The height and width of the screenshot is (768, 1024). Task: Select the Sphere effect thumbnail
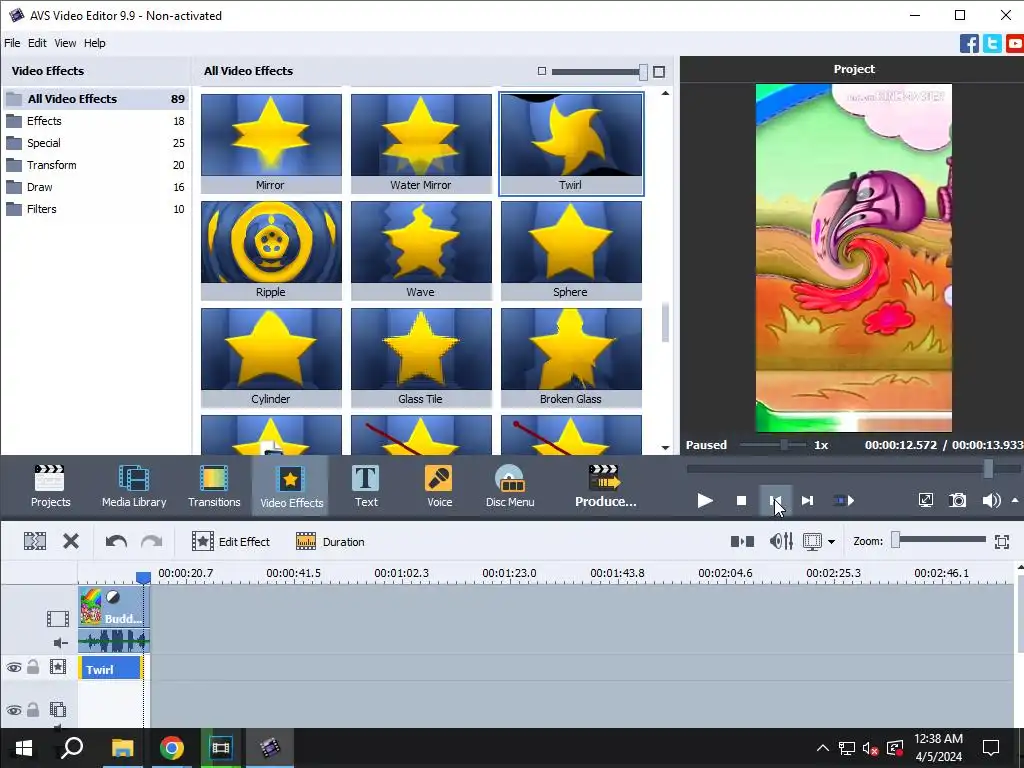tap(571, 250)
